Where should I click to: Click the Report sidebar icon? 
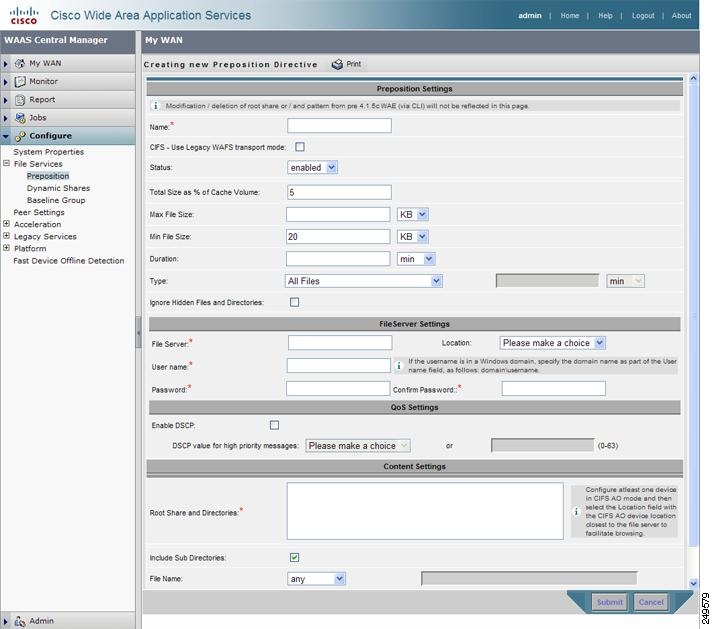(x=20, y=99)
